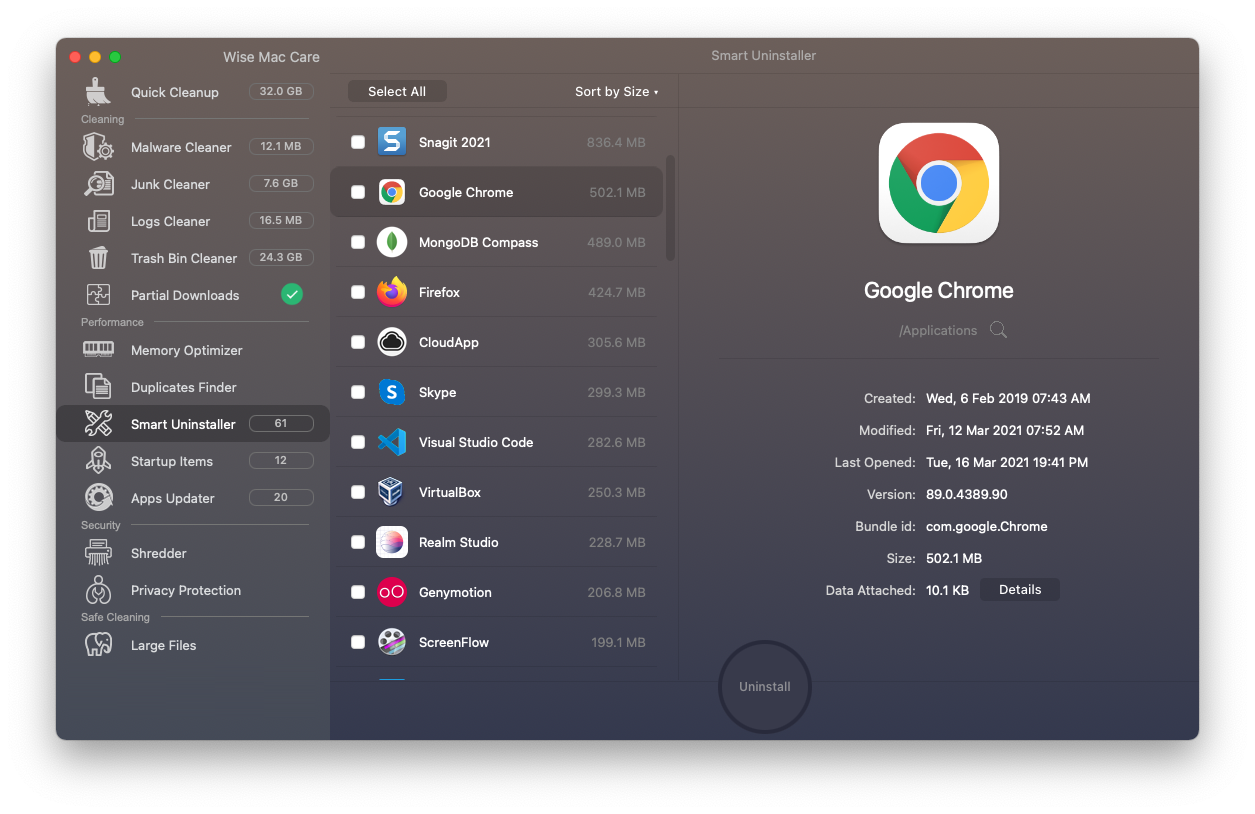Click the Google Chrome icon in the app list
This screenshot has width=1255, height=814.
pyautogui.click(x=392, y=192)
